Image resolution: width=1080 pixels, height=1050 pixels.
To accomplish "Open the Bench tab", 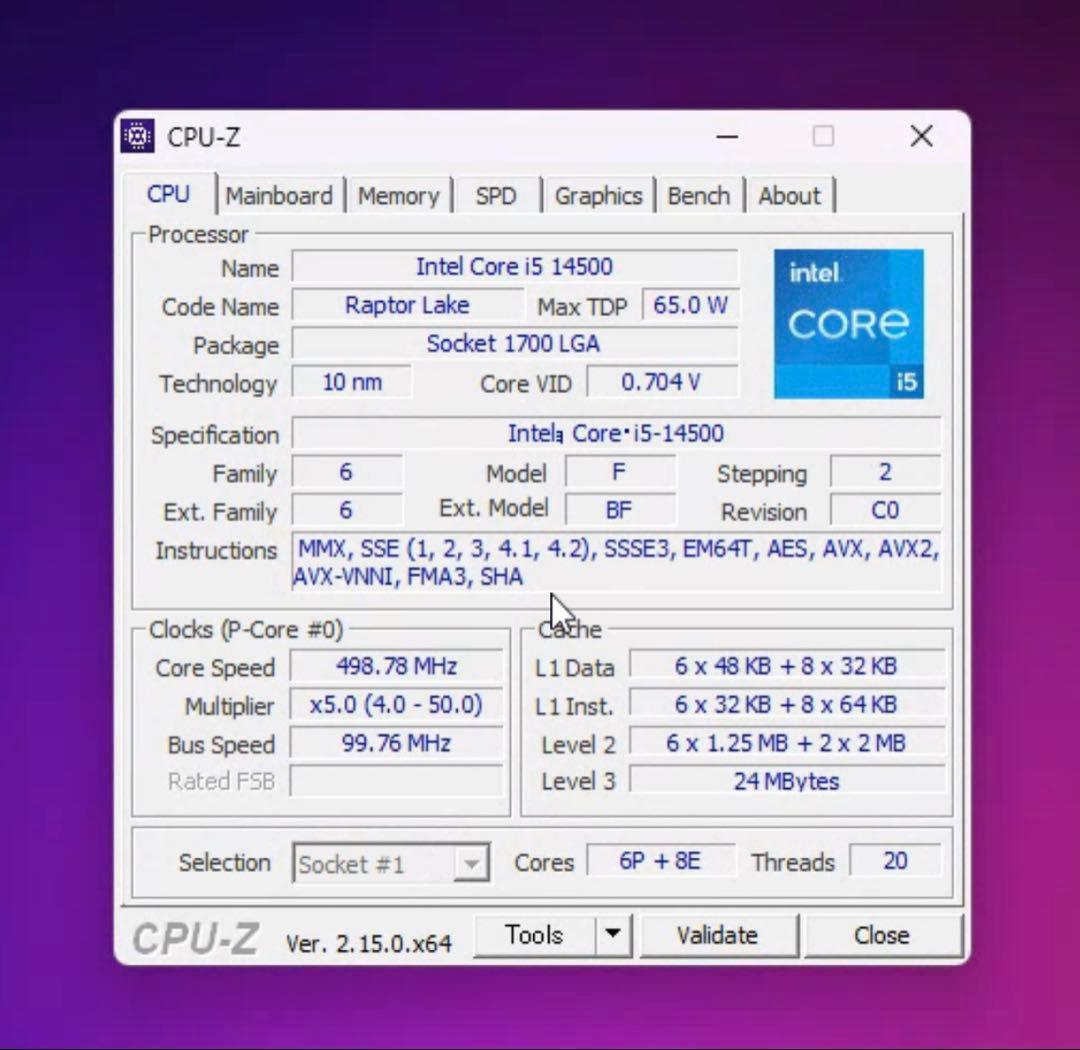I will click(699, 195).
